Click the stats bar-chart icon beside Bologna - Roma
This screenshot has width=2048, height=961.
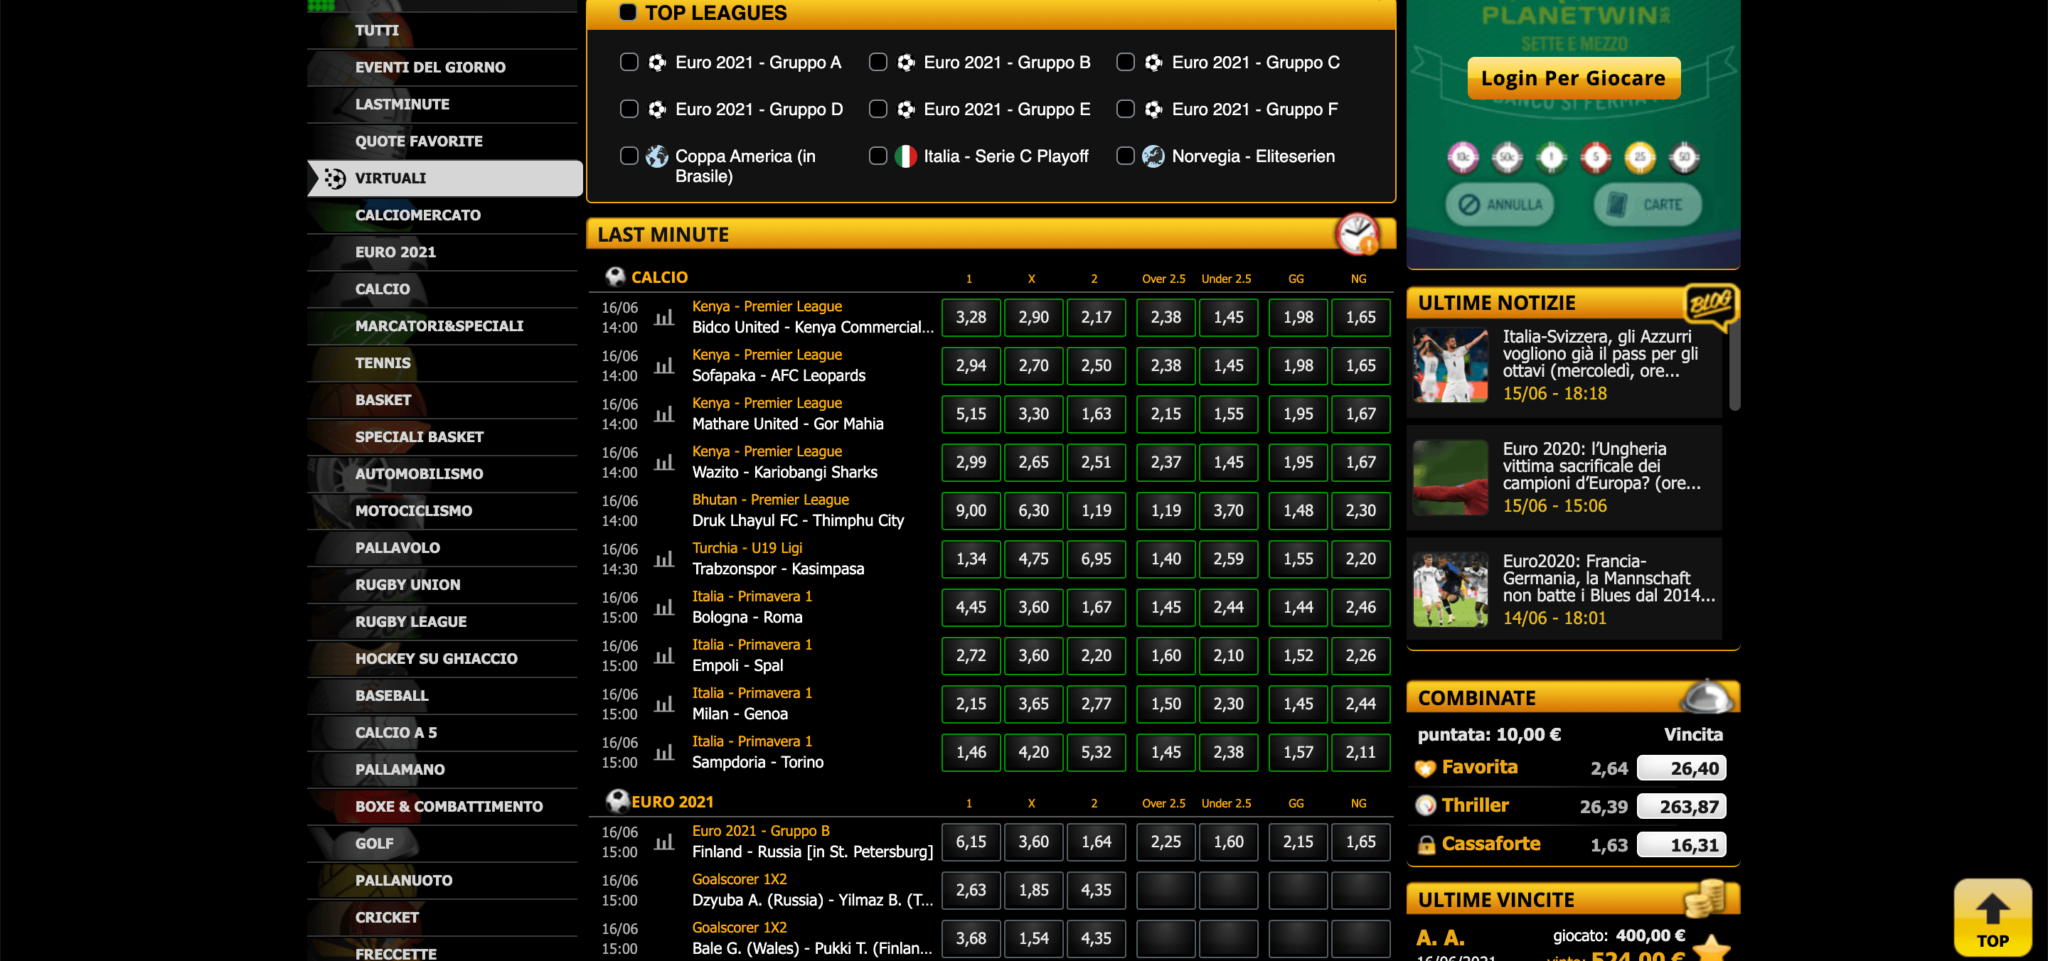664,608
